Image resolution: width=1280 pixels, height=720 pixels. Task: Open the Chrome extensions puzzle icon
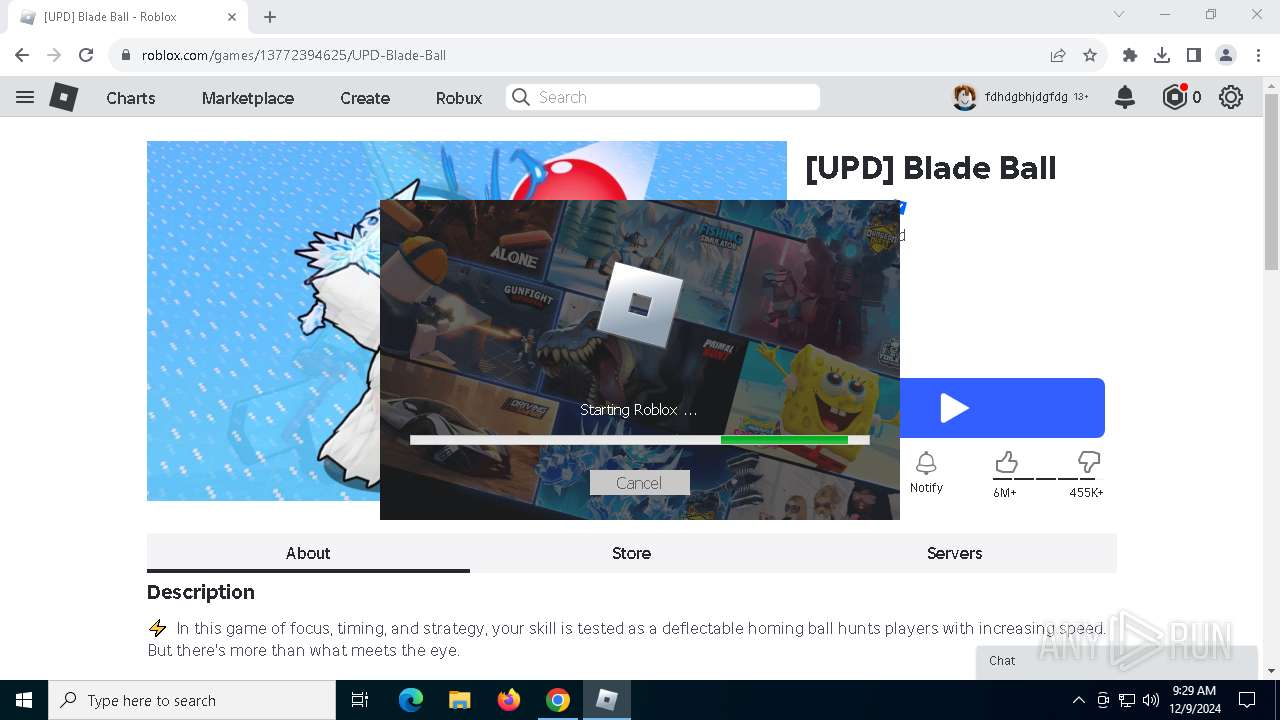pos(1130,55)
